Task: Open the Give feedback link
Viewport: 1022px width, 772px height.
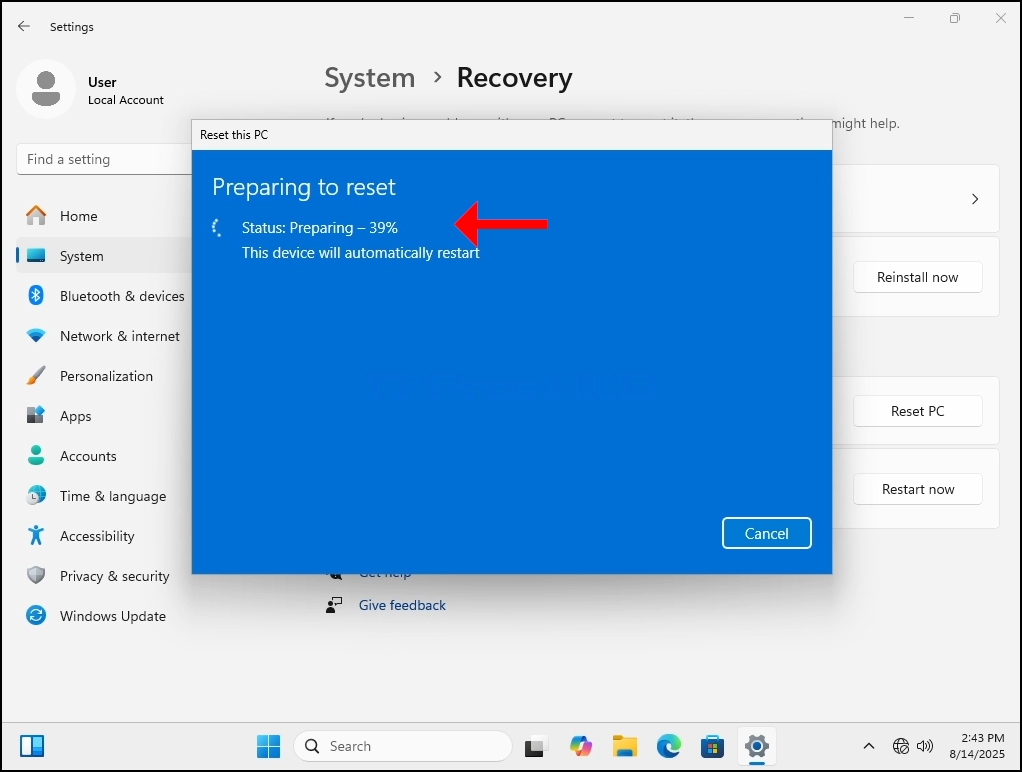Action: pyautogui.click(x=402, y=605)
